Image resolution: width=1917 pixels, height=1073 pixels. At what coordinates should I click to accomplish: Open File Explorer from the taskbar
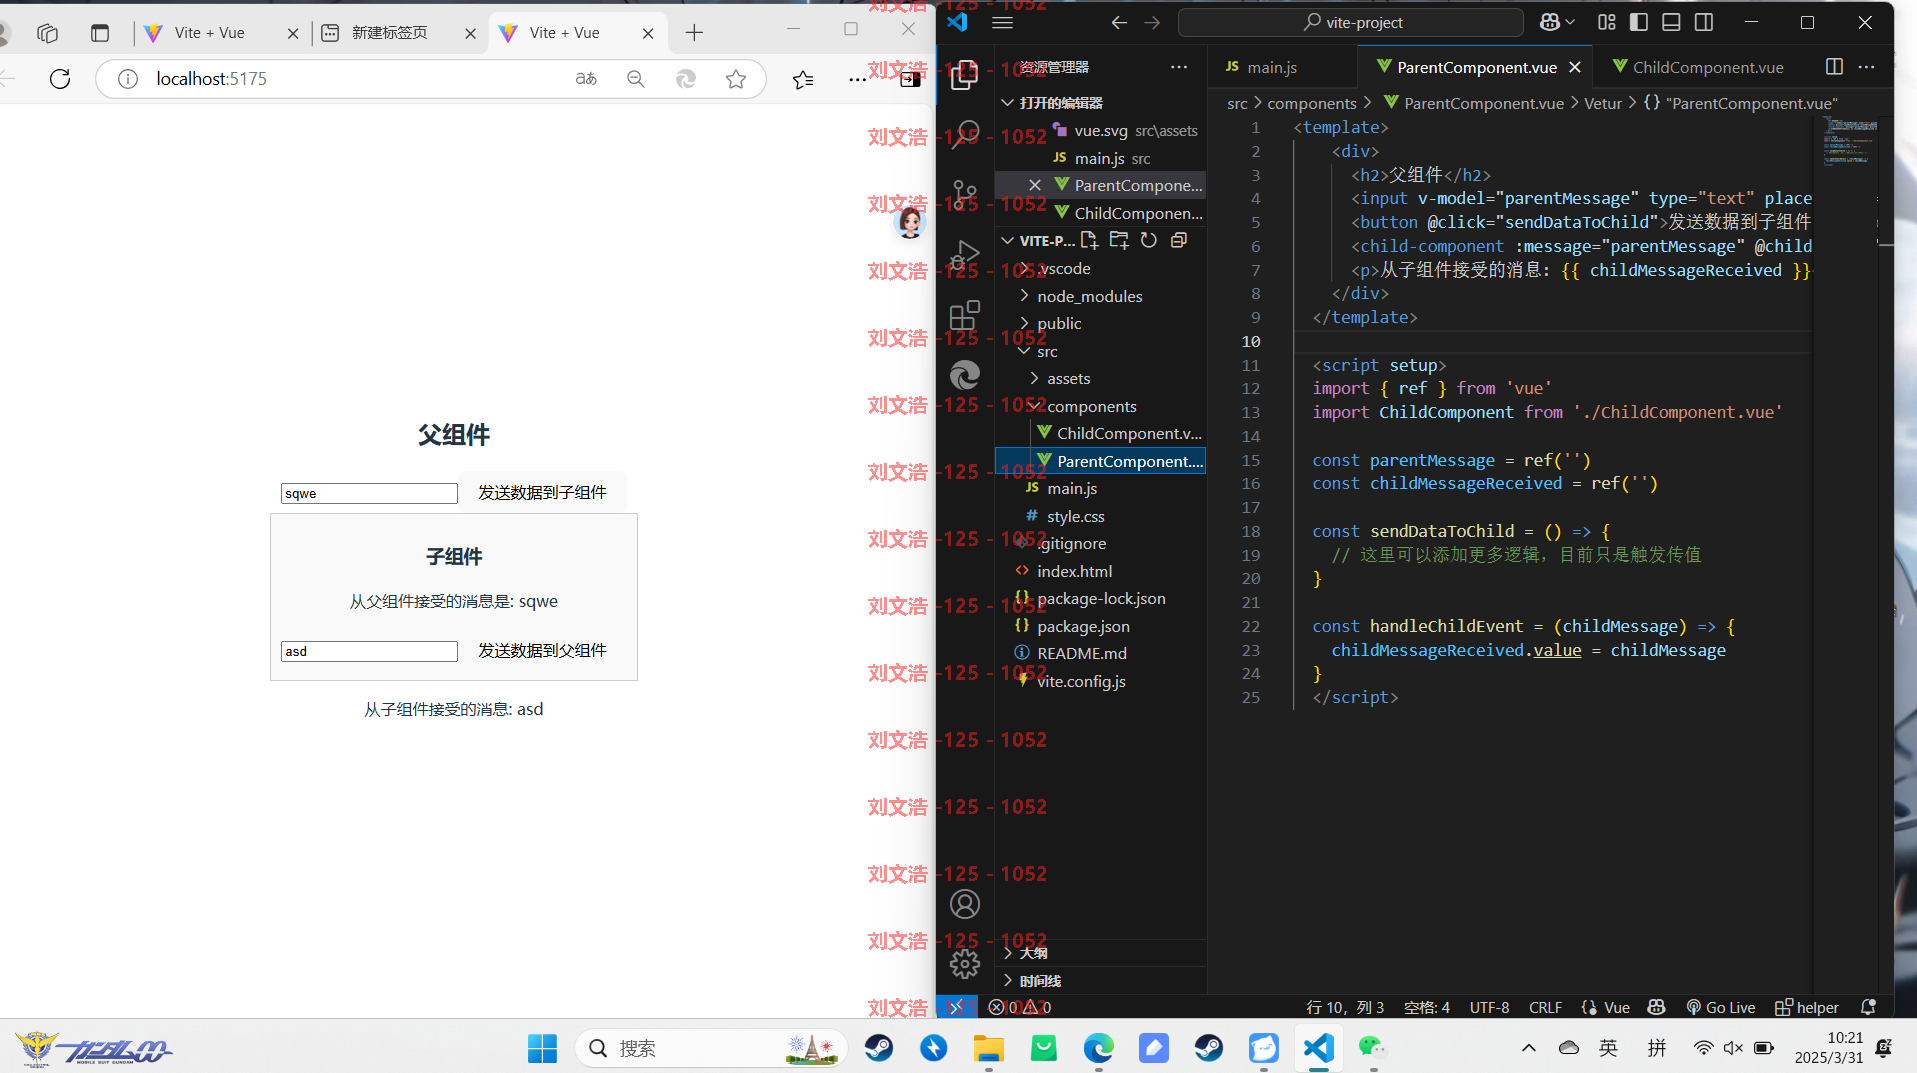click(988, 1048)
